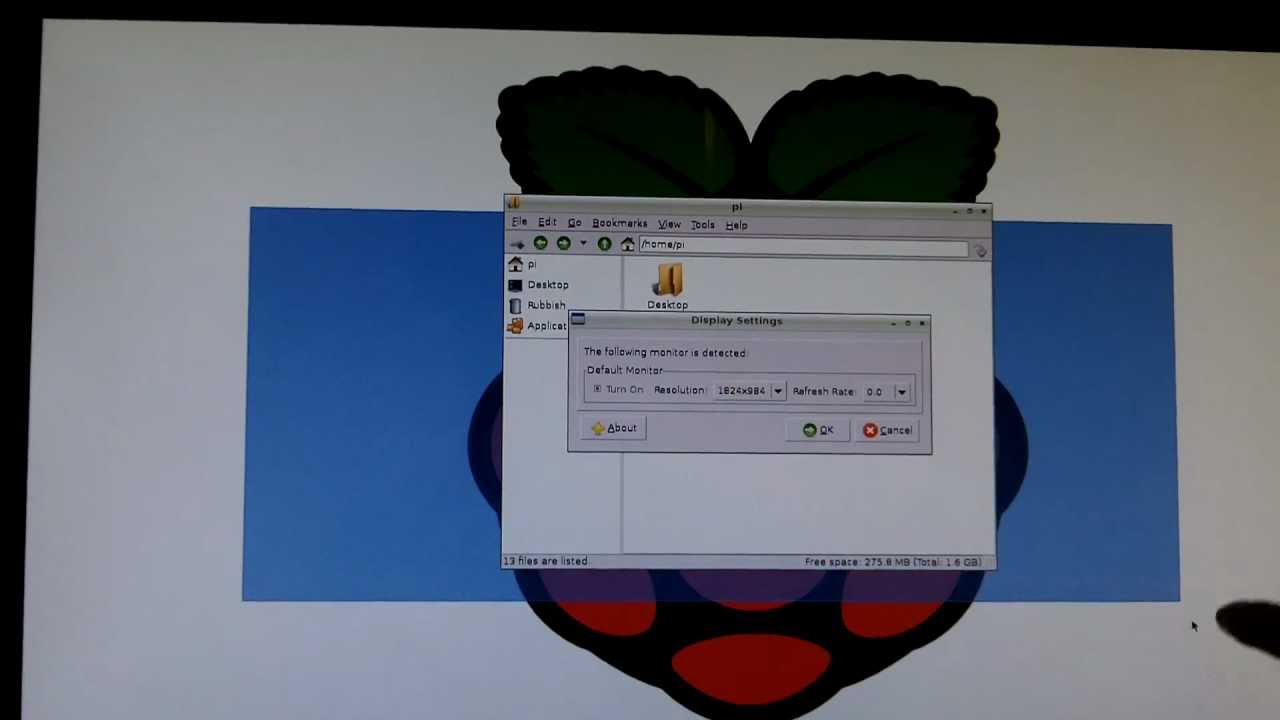Screen dimensions: 1280x720
Task: Click the /home/pi path field
Action: click(x=803, y=246)
